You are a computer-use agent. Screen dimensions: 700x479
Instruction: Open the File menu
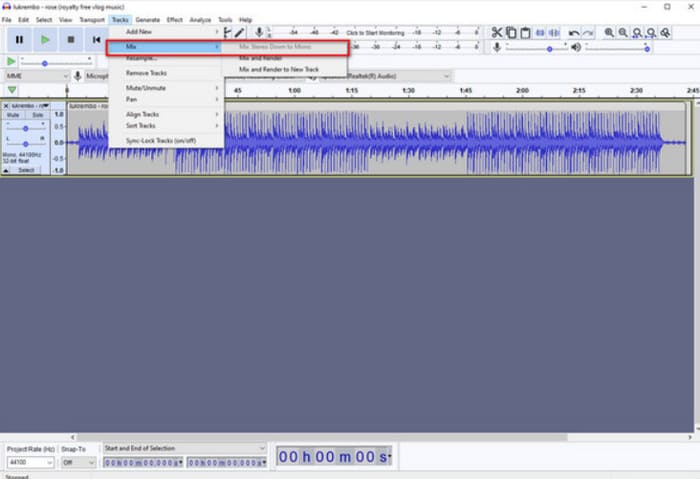[x=6, y=20]
